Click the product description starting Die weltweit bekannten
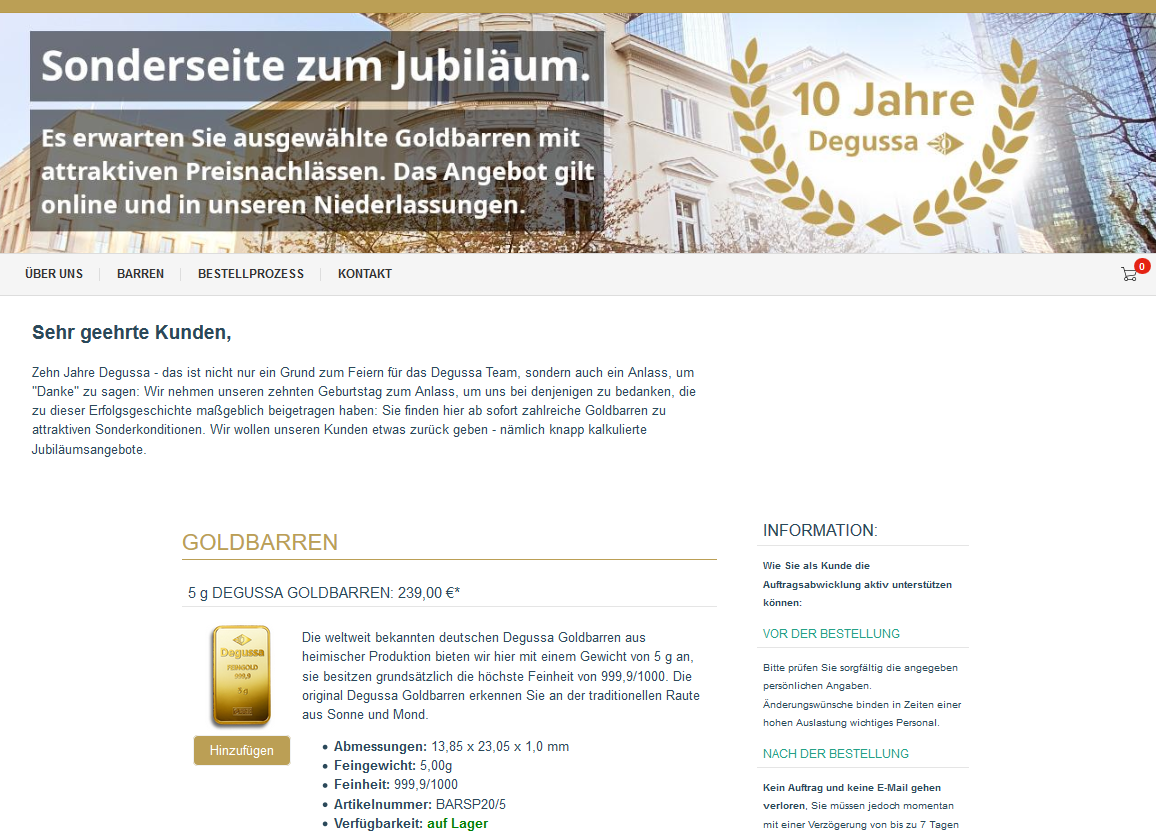Screen dimensions: 1156x836 (501, 676)
